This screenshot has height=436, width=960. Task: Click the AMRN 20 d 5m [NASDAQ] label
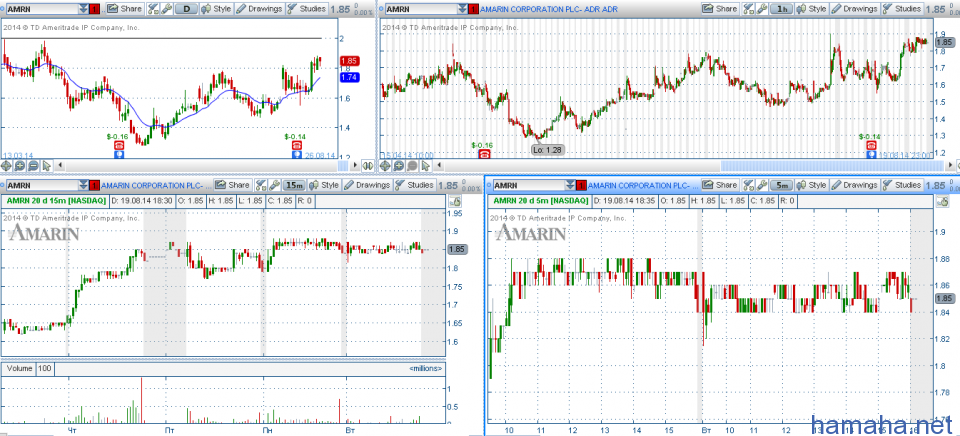tap(541, 201)
